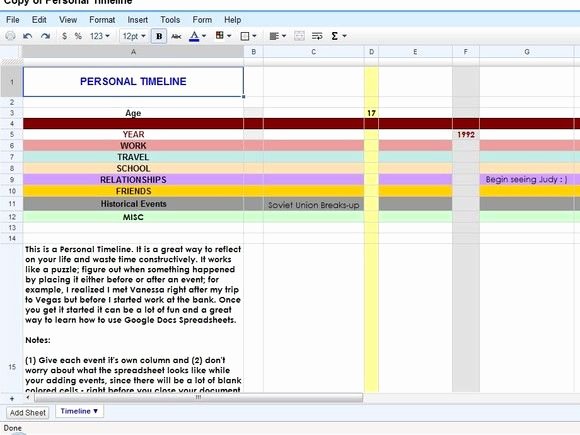Select the WORK label cell

[133, 146]
